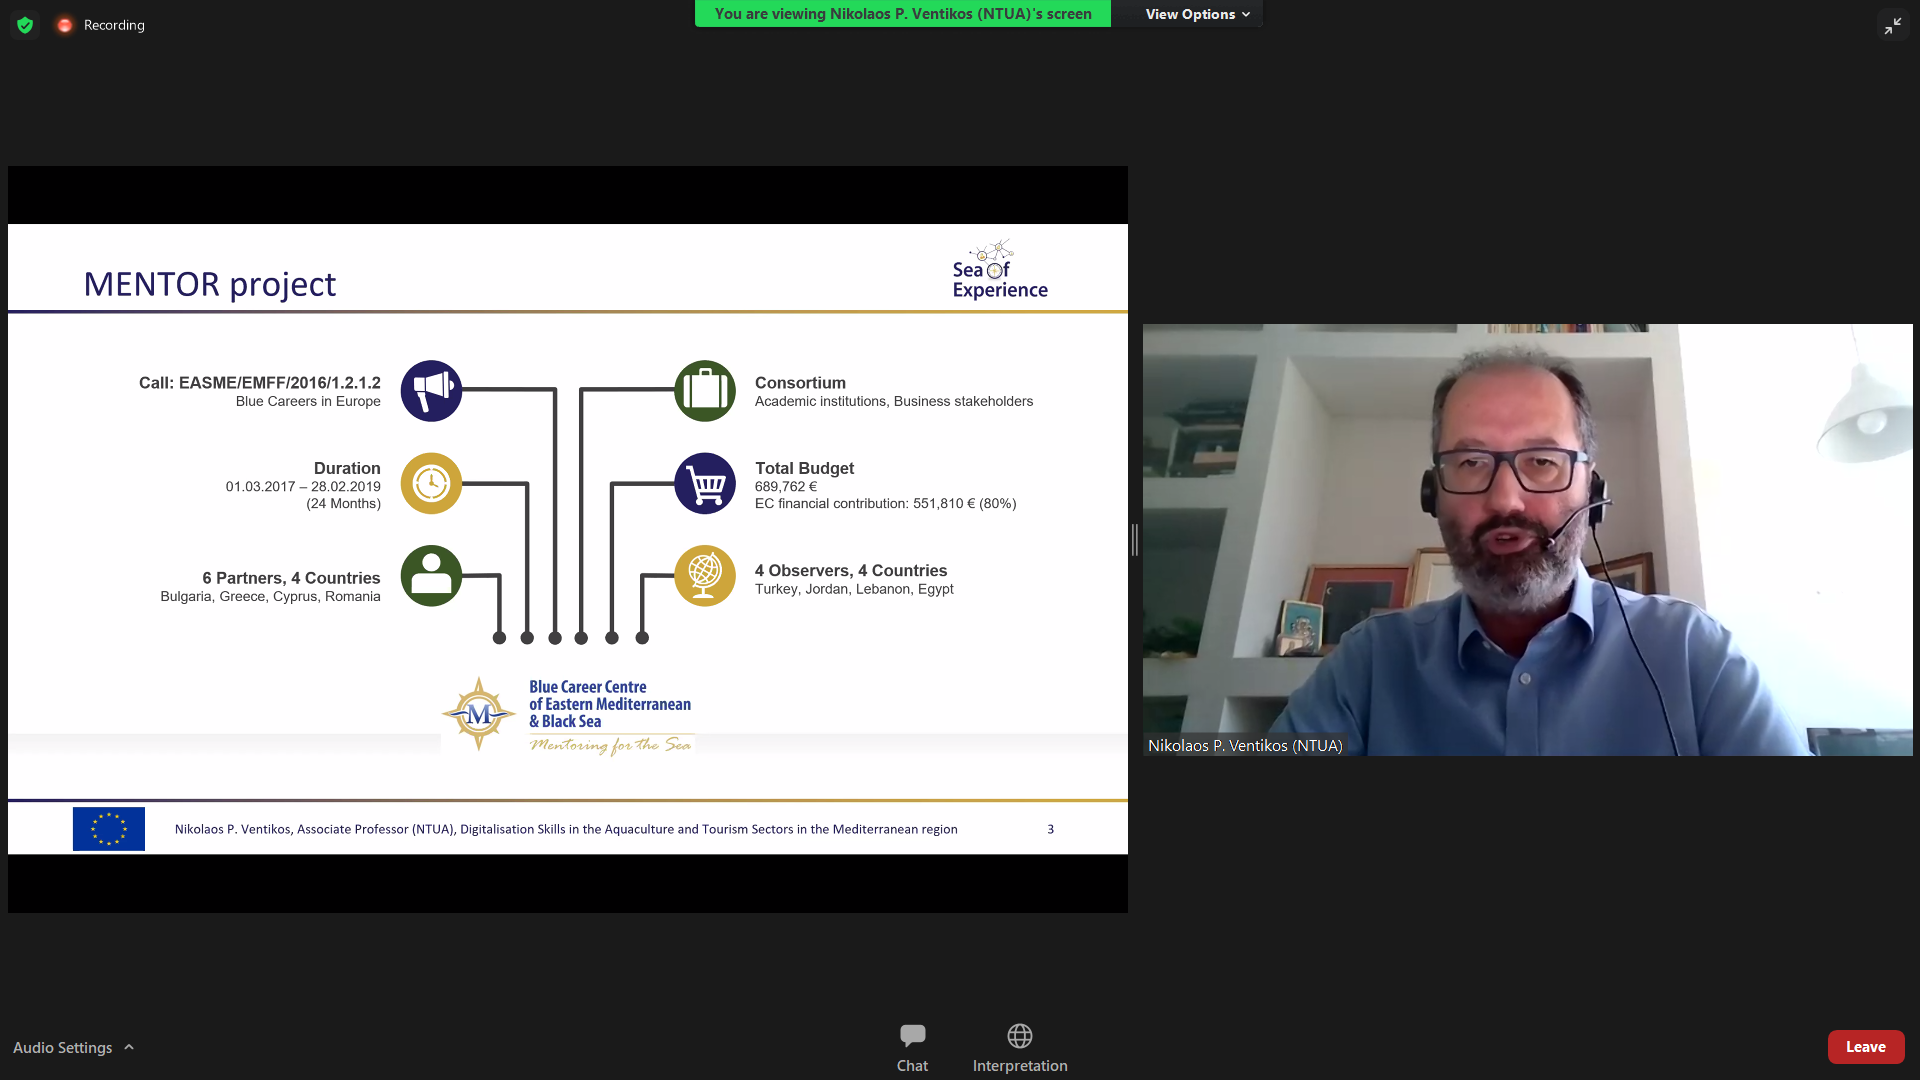Open the View Options dropdown

coord(1197,14)
